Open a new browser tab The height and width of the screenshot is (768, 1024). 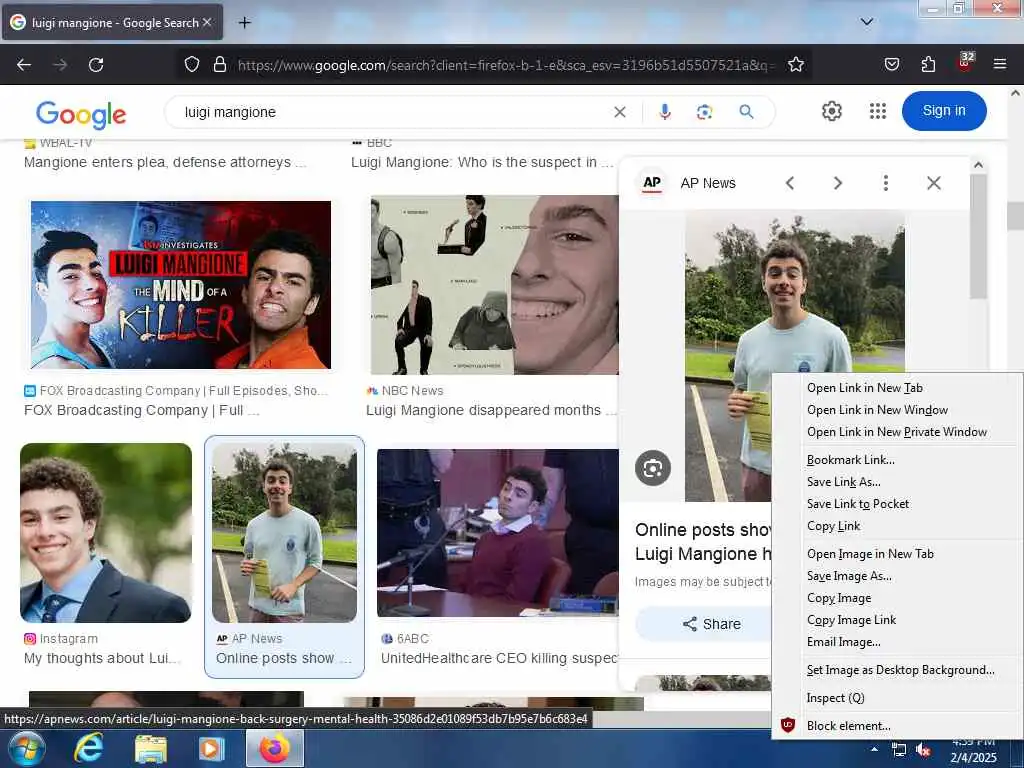pyautogui.click(x=244, y=23)
